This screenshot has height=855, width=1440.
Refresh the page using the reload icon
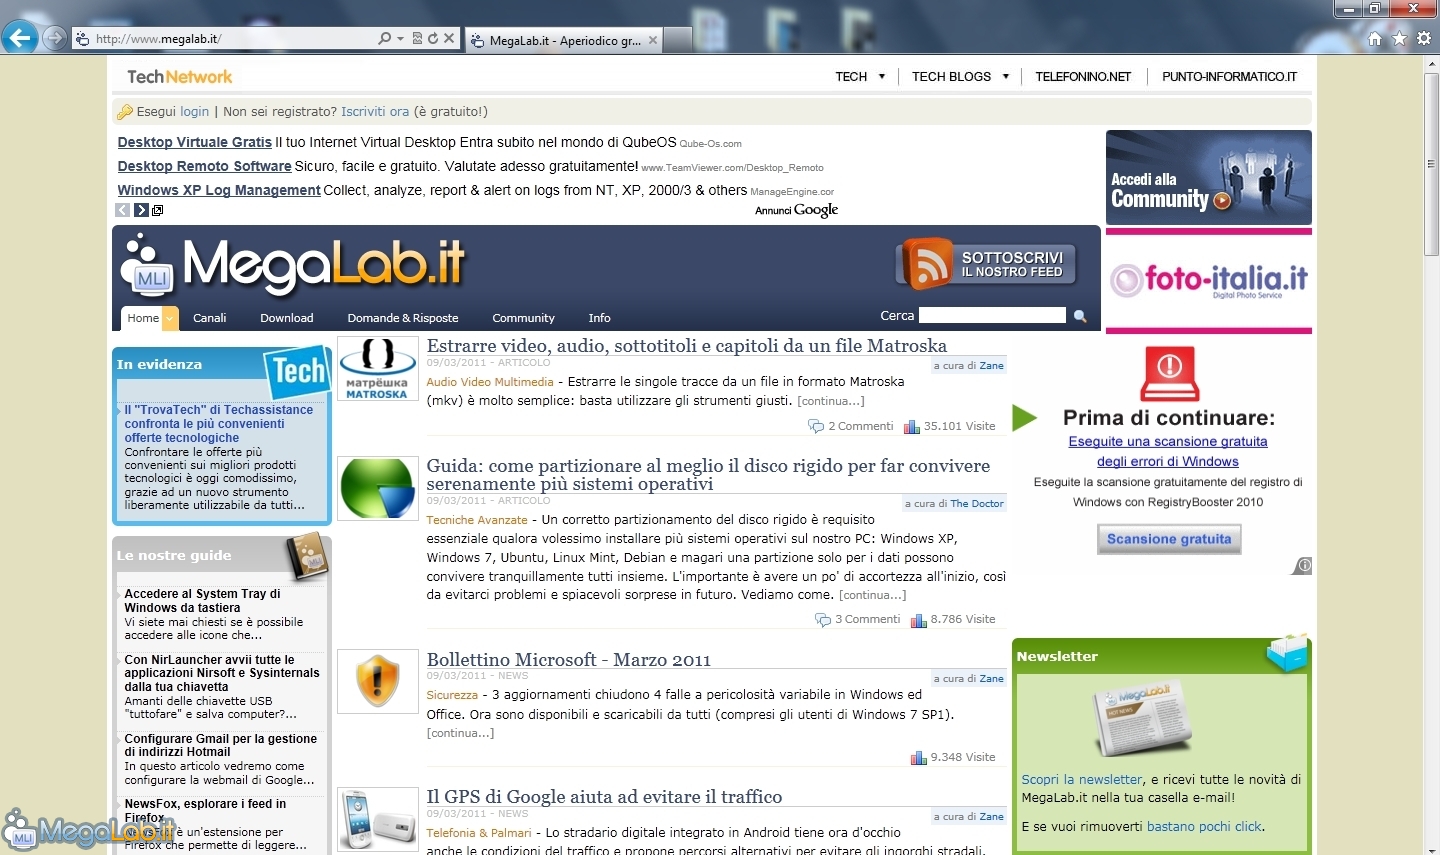click(x=433, y=39)
